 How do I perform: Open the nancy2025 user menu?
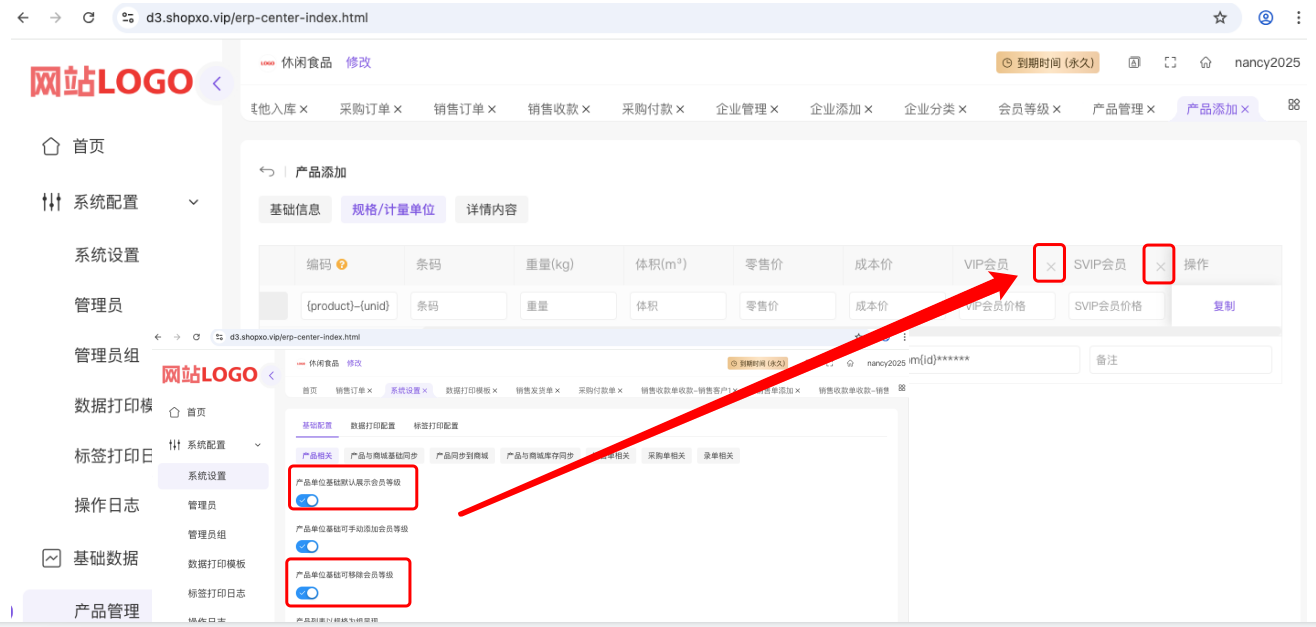point(1267,62)
